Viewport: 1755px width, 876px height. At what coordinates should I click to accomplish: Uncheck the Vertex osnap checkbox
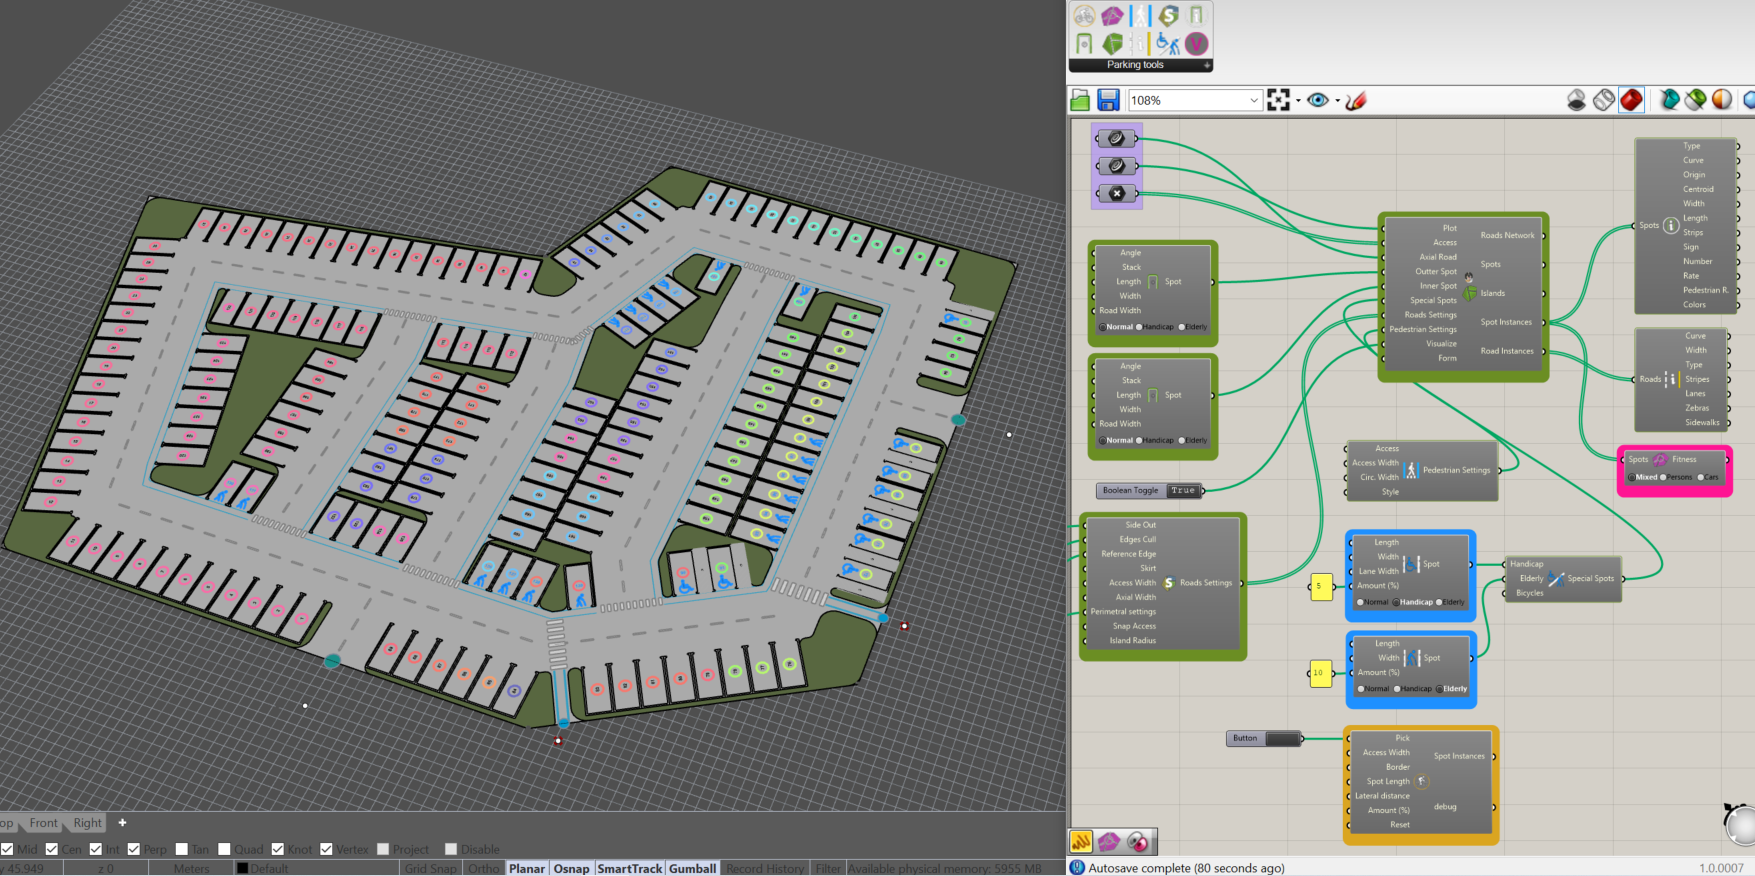[325, 849]
